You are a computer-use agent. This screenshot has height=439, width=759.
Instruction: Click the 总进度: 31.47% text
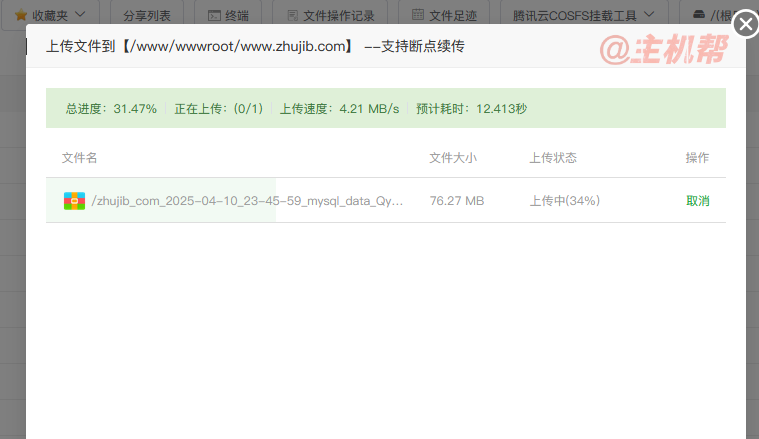coord(111,109)
